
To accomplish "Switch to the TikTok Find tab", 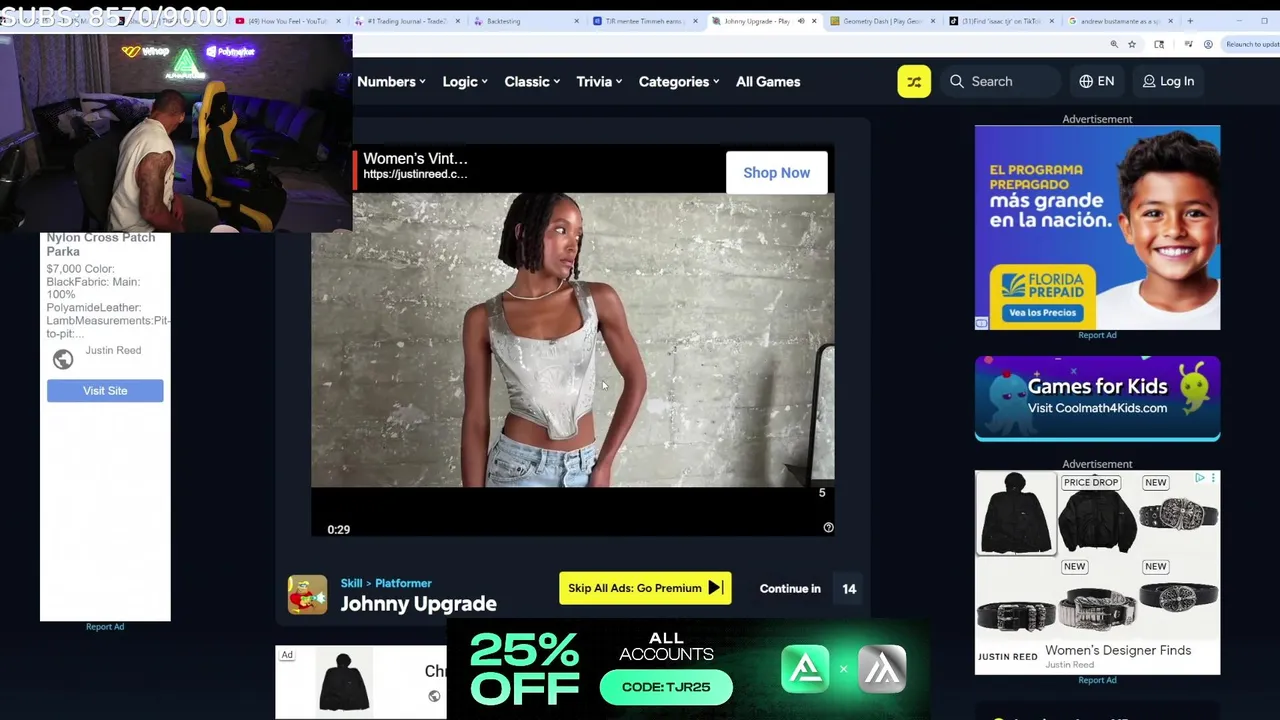I will point(1000,21).
